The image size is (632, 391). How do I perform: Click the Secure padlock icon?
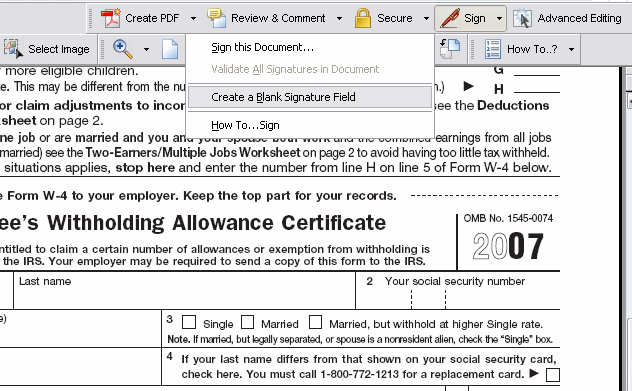tap(363, 18)
